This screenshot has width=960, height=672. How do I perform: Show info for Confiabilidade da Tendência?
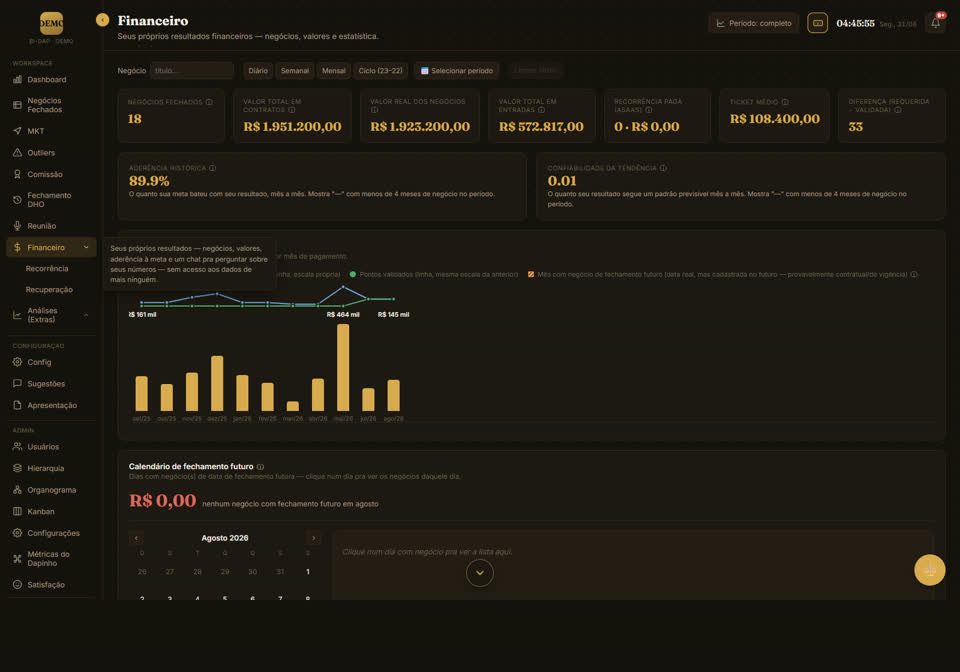[663, 168]
